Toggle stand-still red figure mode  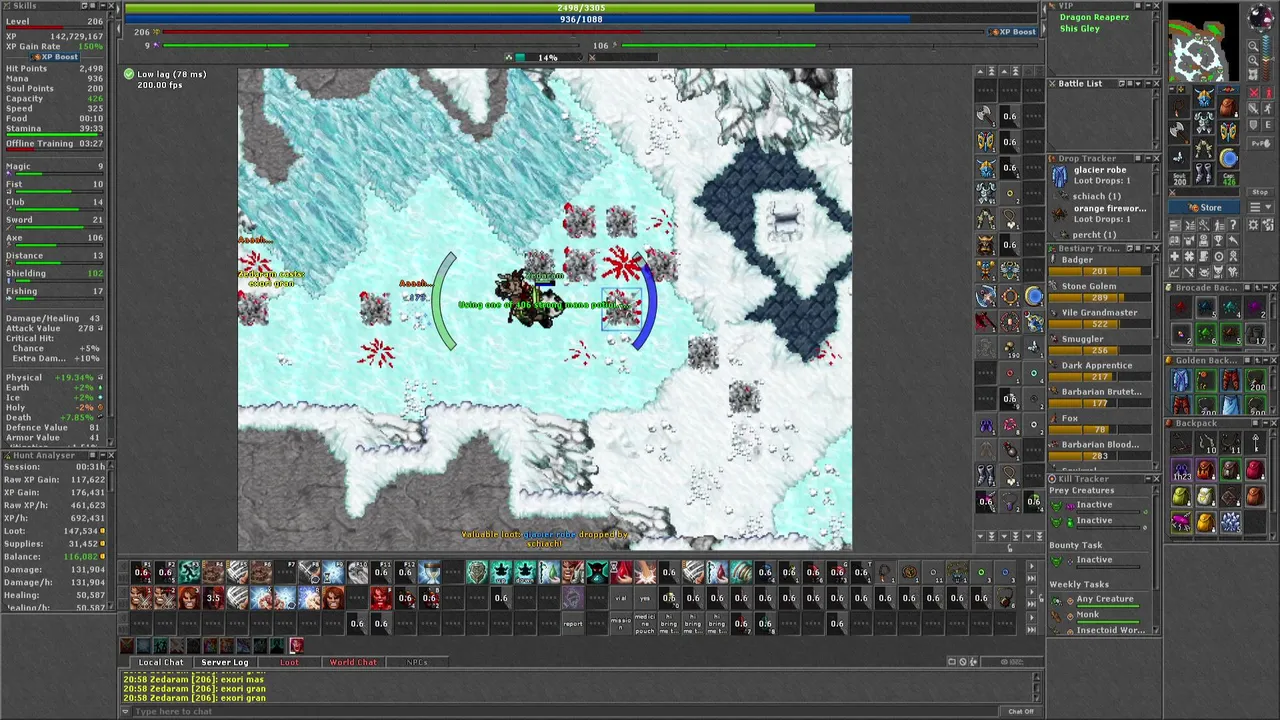click(x=1267, y=92)
